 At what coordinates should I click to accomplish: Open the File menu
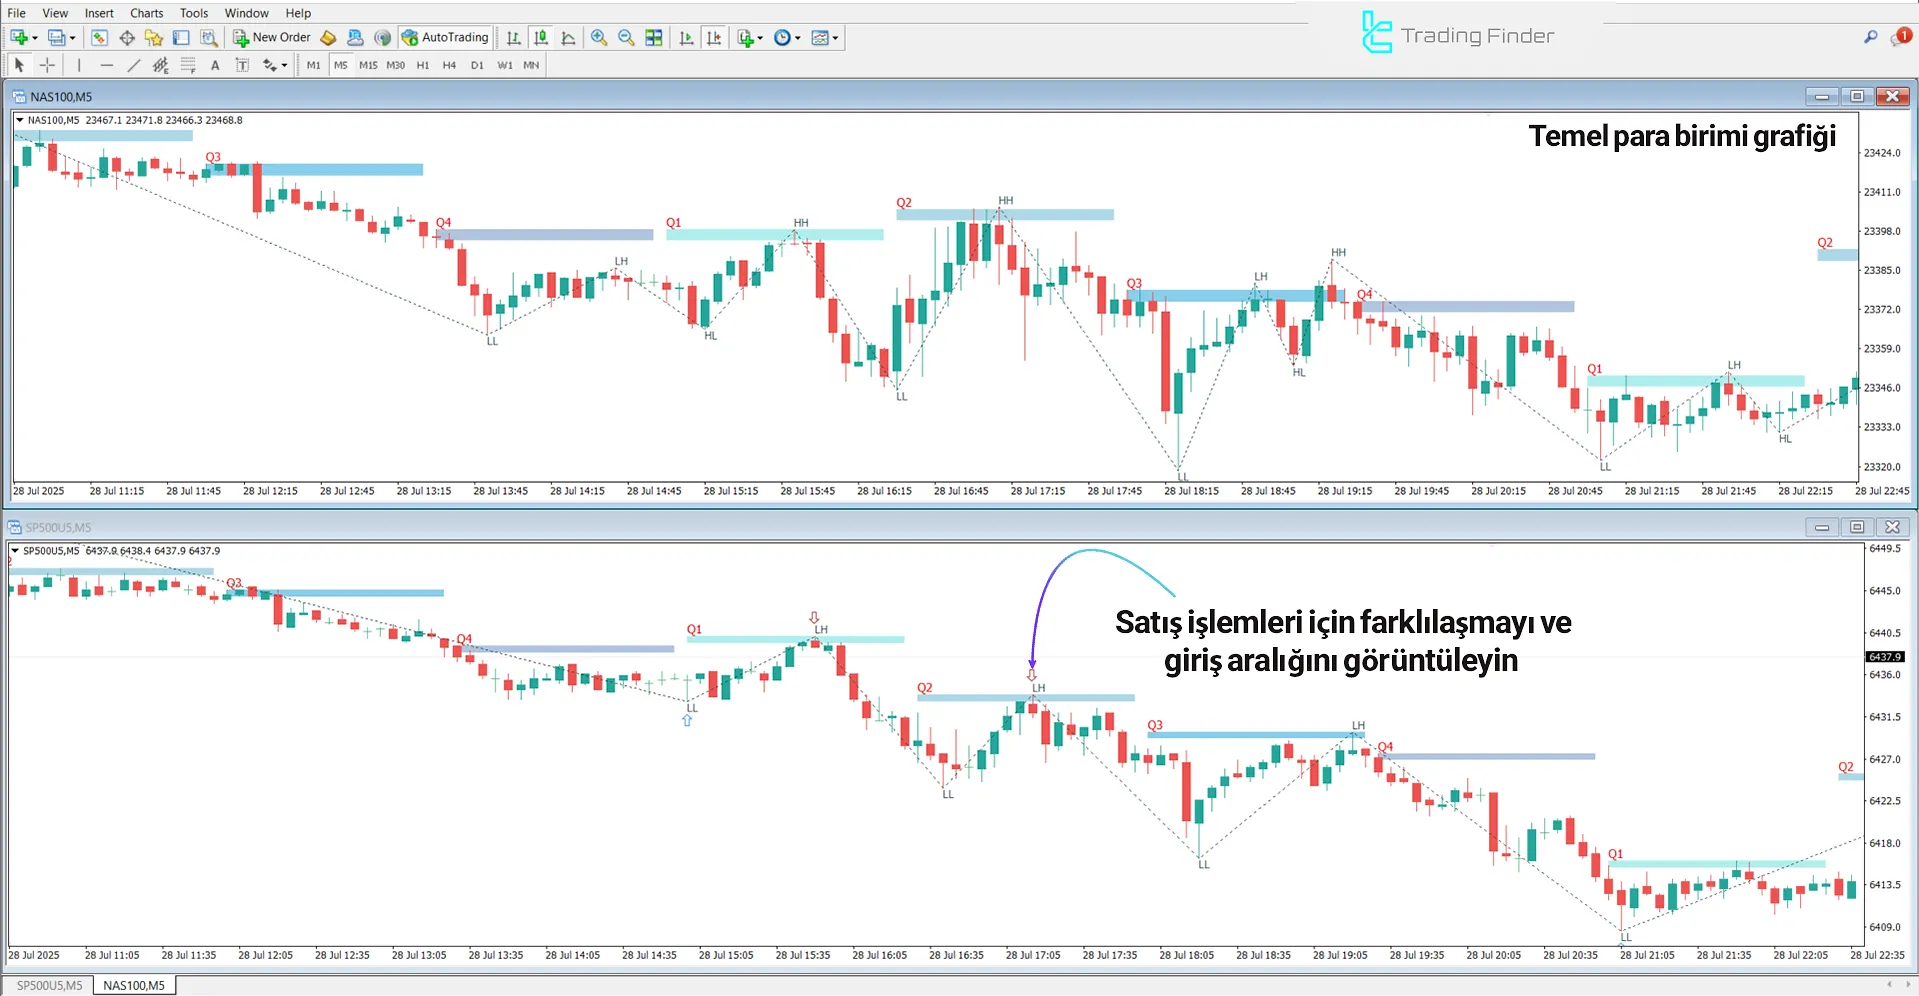tap(17, 13)
